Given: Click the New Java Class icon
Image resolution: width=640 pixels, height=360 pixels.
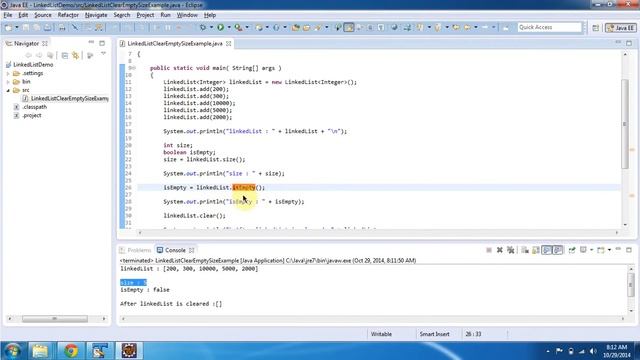Looking at the screenshot, I should tap(276, 27).
